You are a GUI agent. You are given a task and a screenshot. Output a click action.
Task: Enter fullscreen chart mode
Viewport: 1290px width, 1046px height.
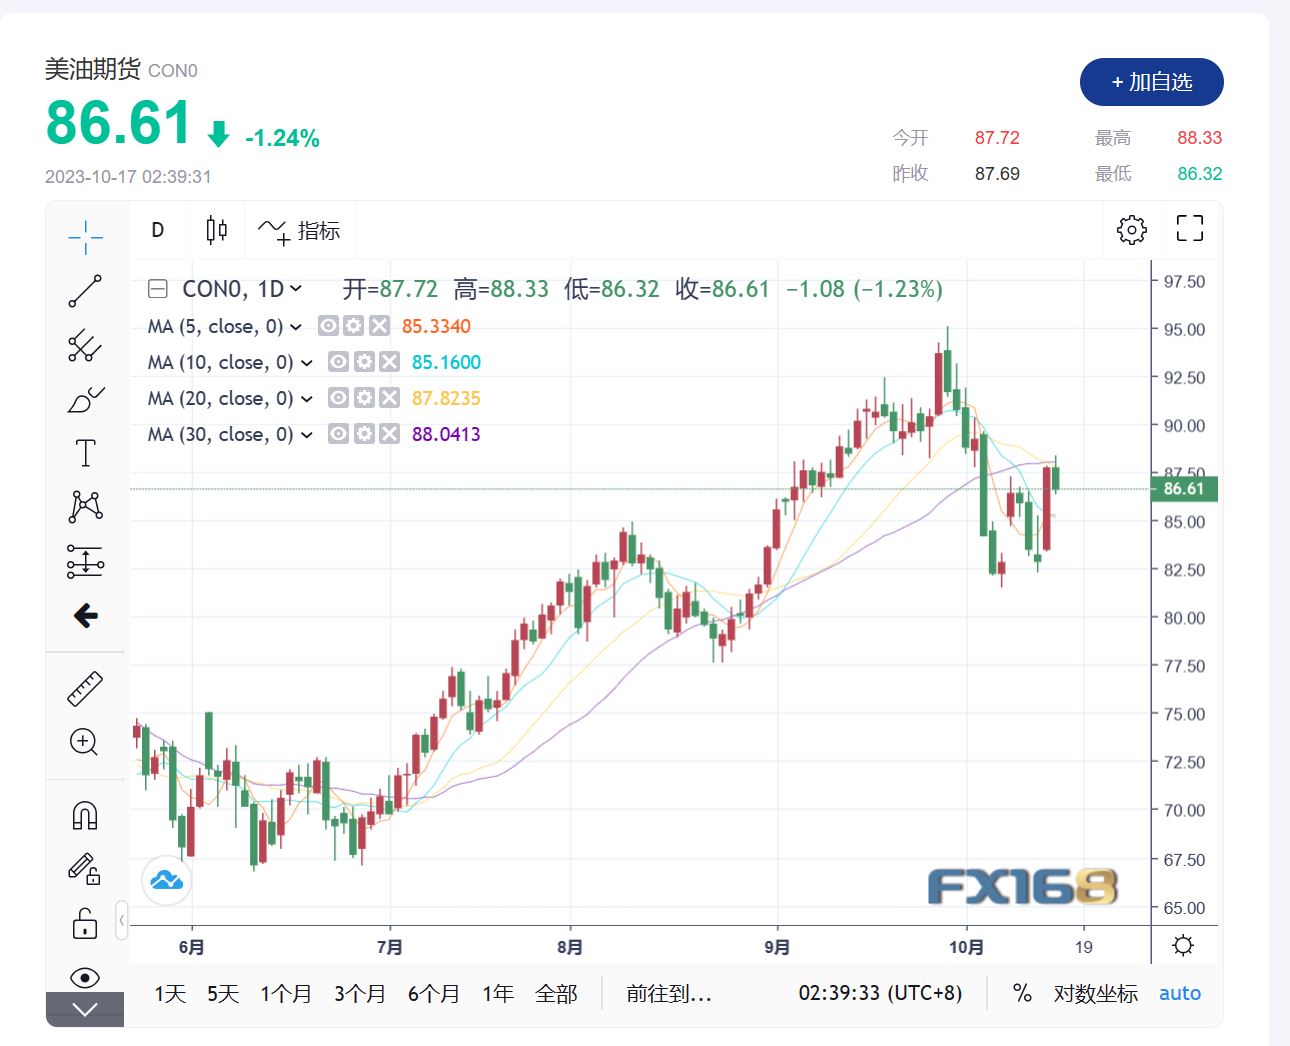click(1189, 229)
